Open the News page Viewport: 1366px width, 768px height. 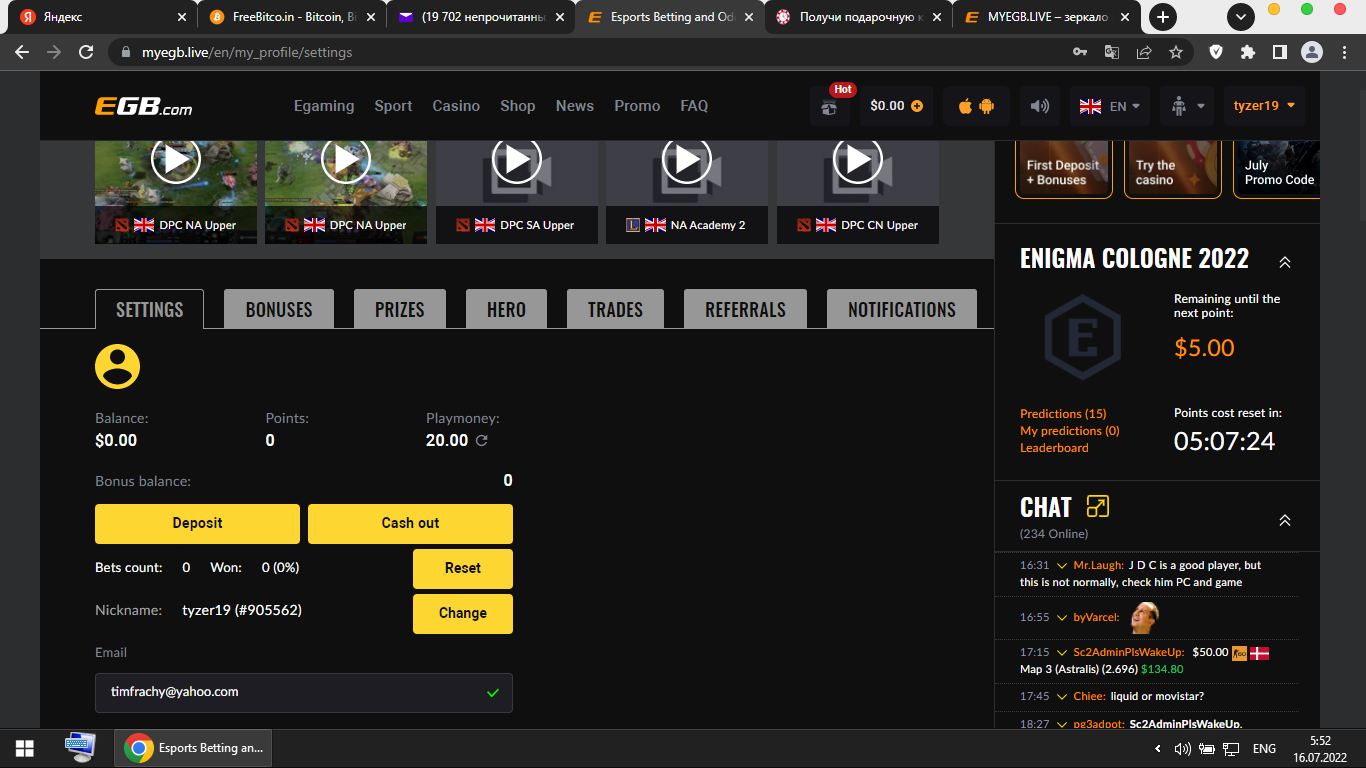(x=575, y=106)
